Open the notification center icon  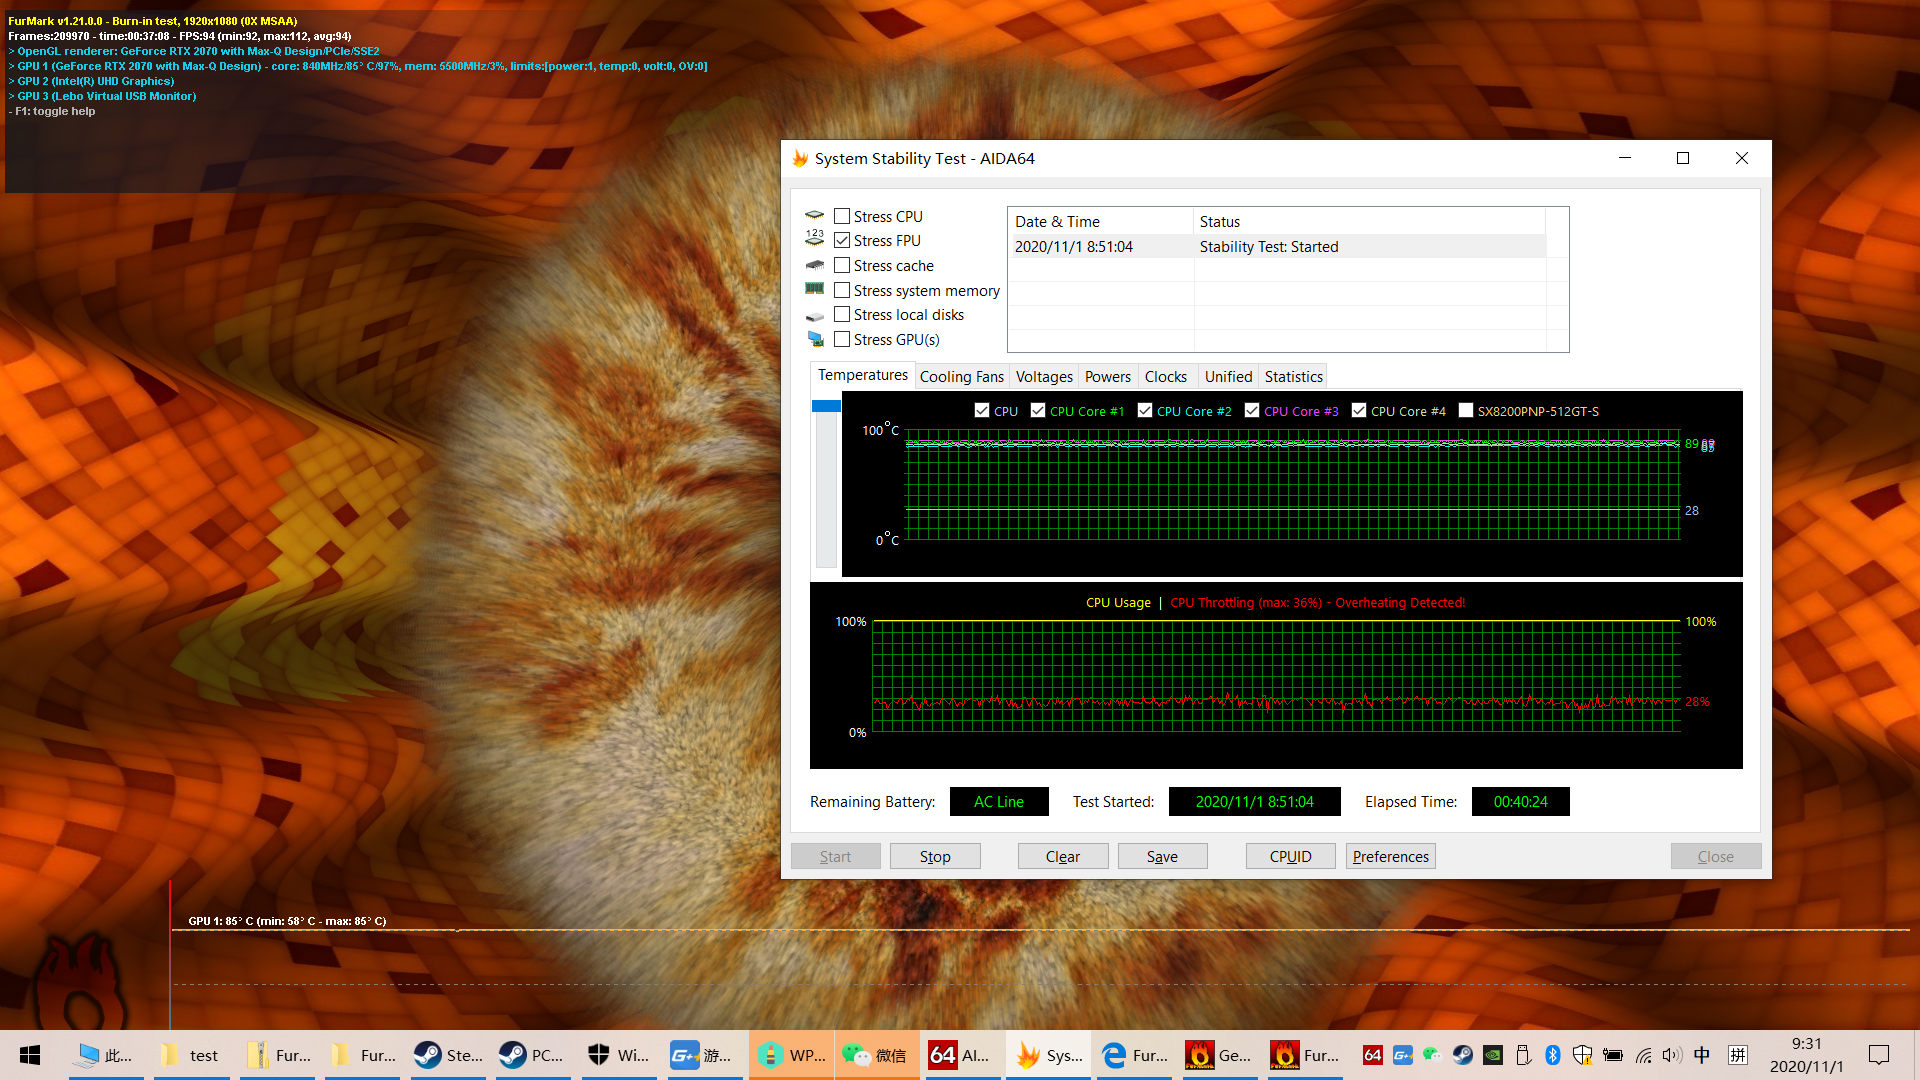click(1879, 1055)
